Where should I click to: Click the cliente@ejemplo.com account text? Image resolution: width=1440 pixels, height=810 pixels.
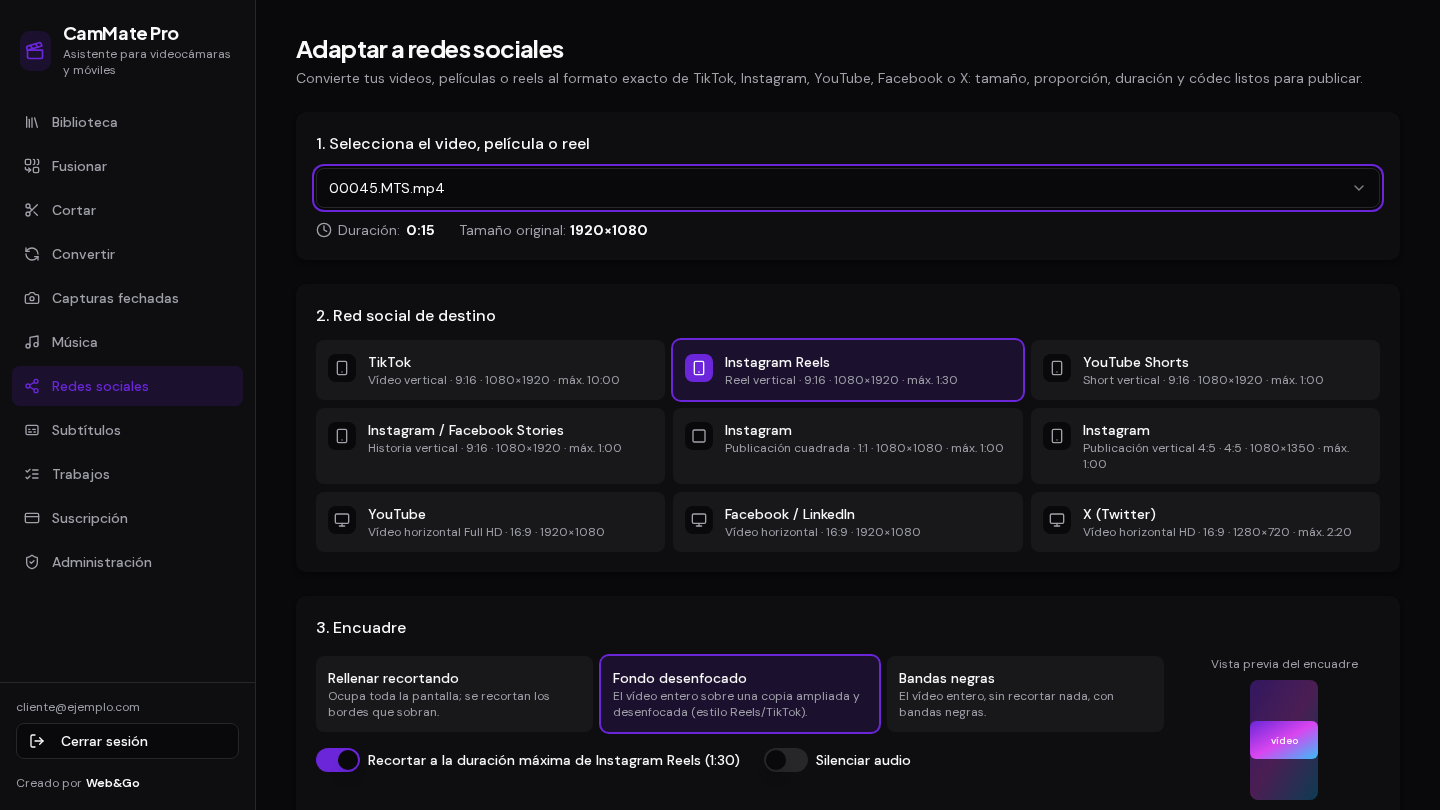pyautogui.click(x=78, y=707)
